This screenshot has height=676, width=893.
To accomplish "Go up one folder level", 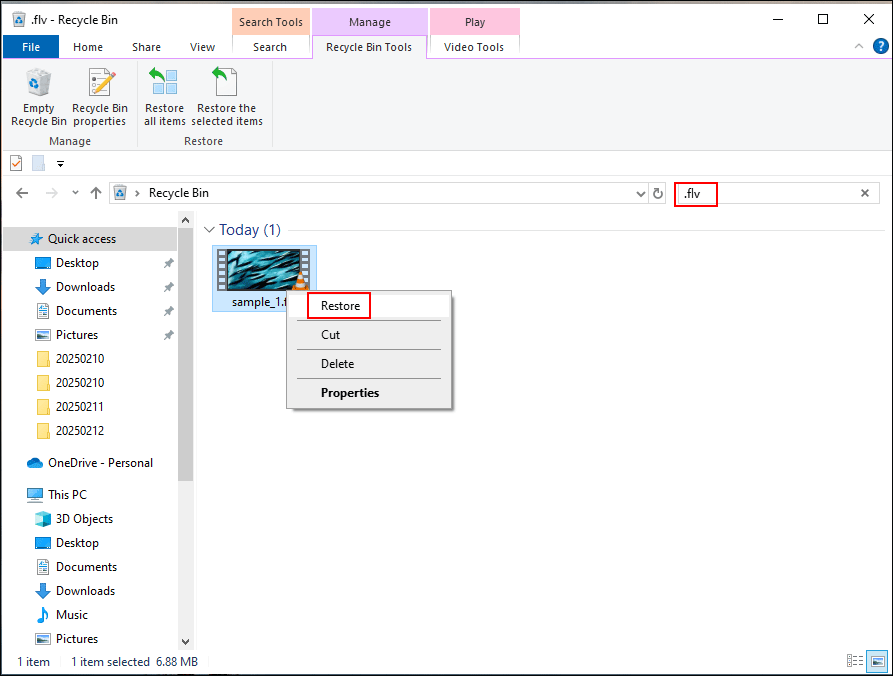I will tap(96, 193).
